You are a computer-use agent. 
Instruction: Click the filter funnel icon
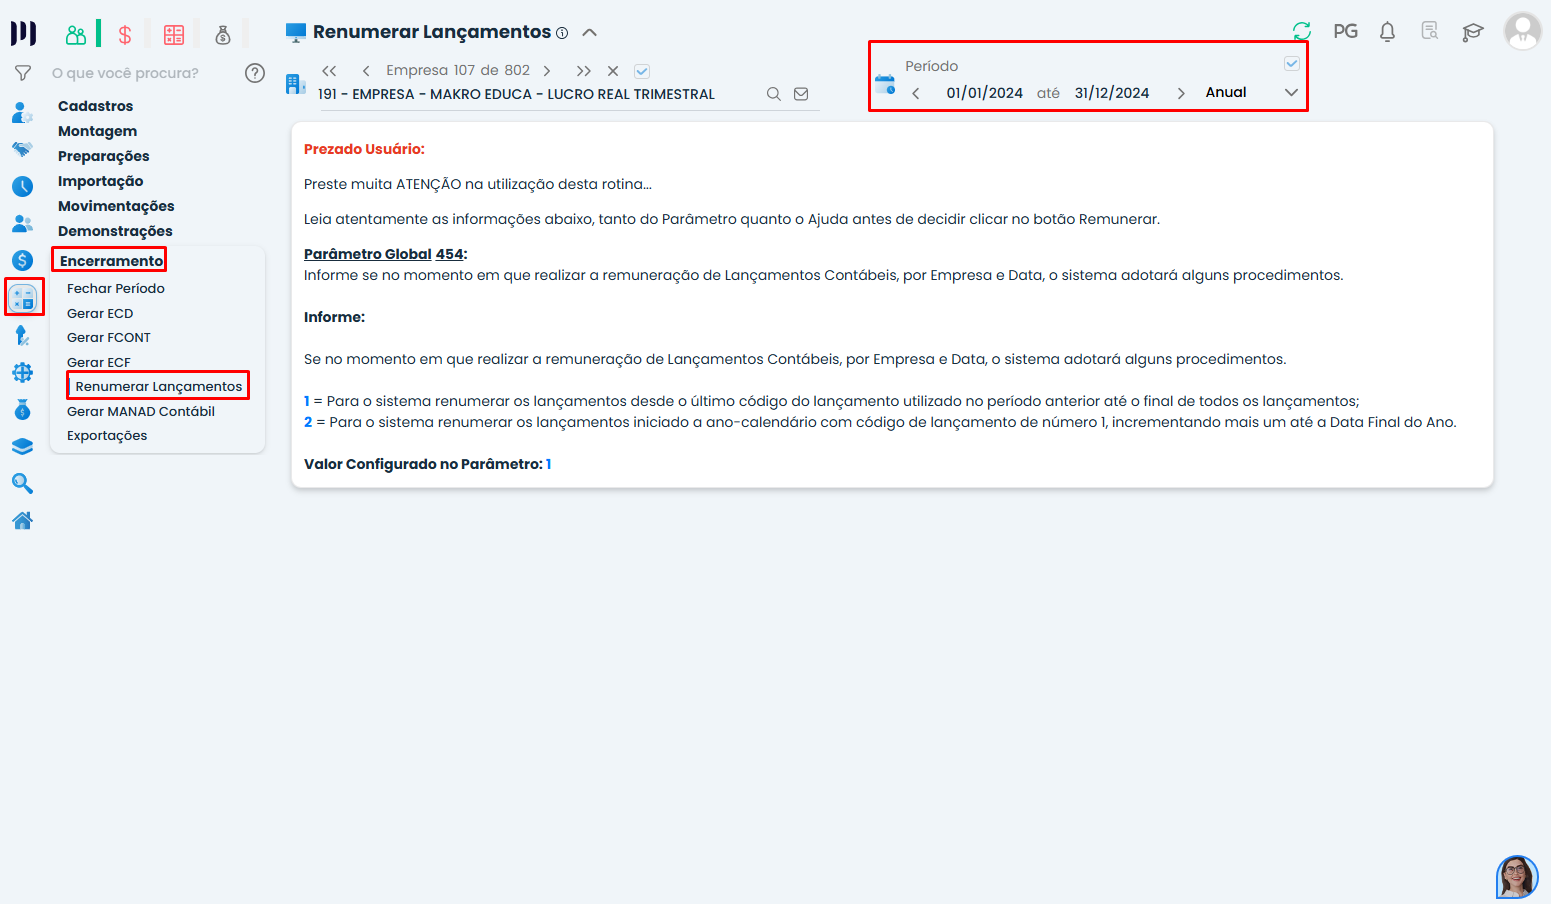(23, 73)
